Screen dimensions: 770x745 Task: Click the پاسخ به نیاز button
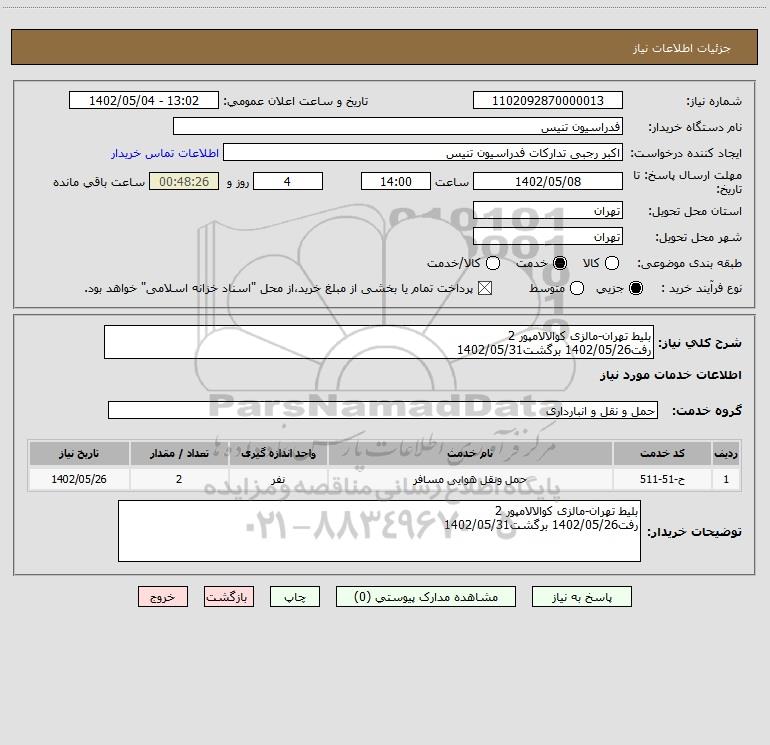(x=581, y=597)
